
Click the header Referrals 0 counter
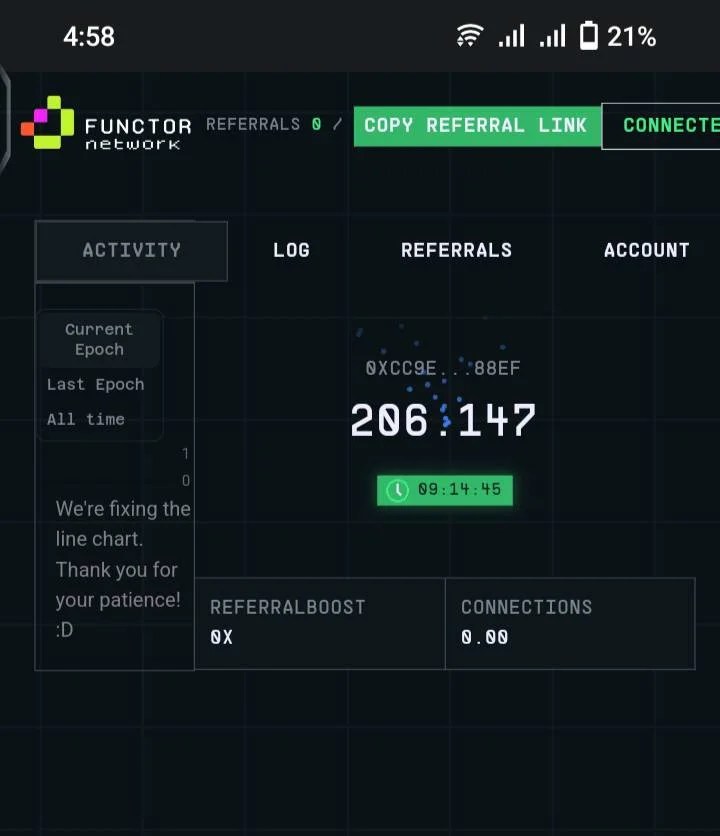(x=264, y=124)
